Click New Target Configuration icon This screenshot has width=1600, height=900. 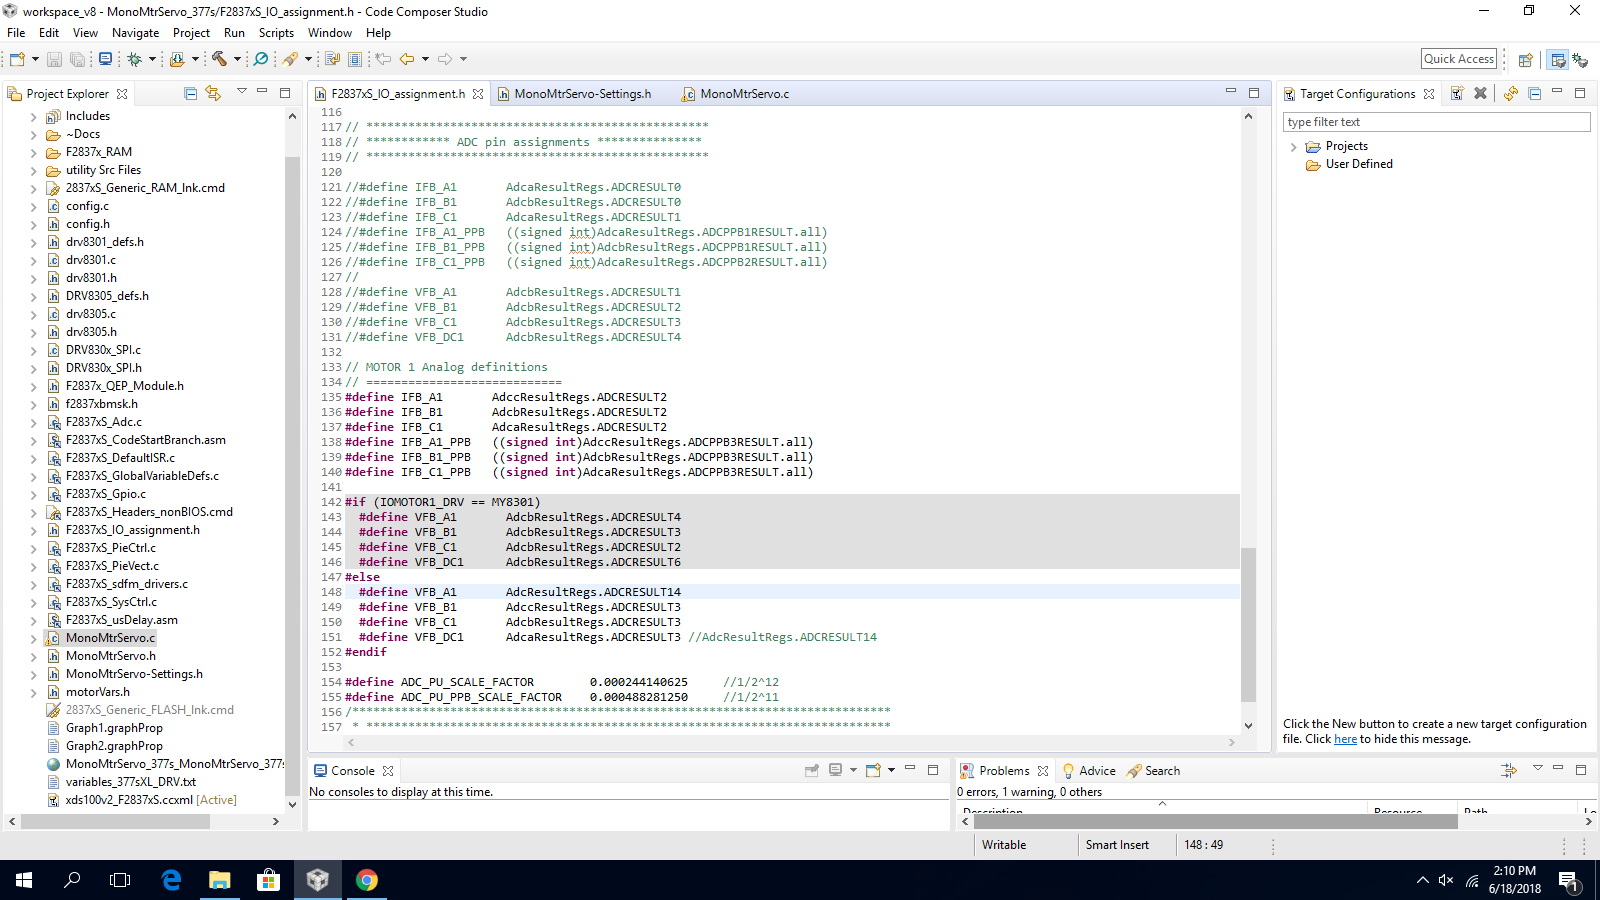[x=1457, y=93]
